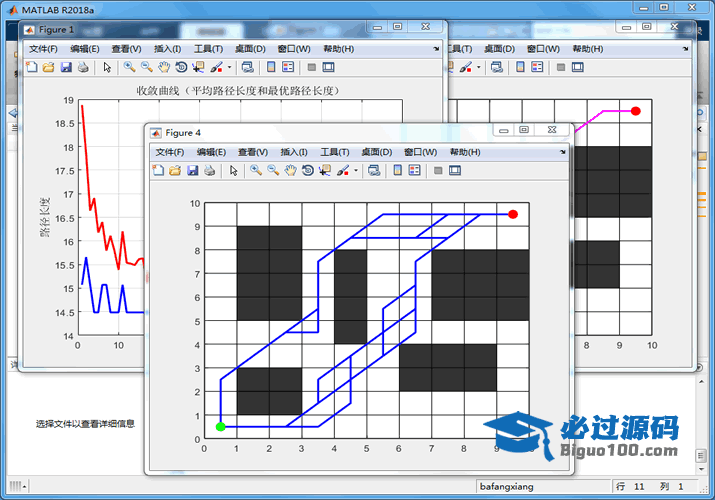This screenshot has width=715, height=500.
Task: Save Figure 4 using the floppy disk icon
Action: (192, 171)
